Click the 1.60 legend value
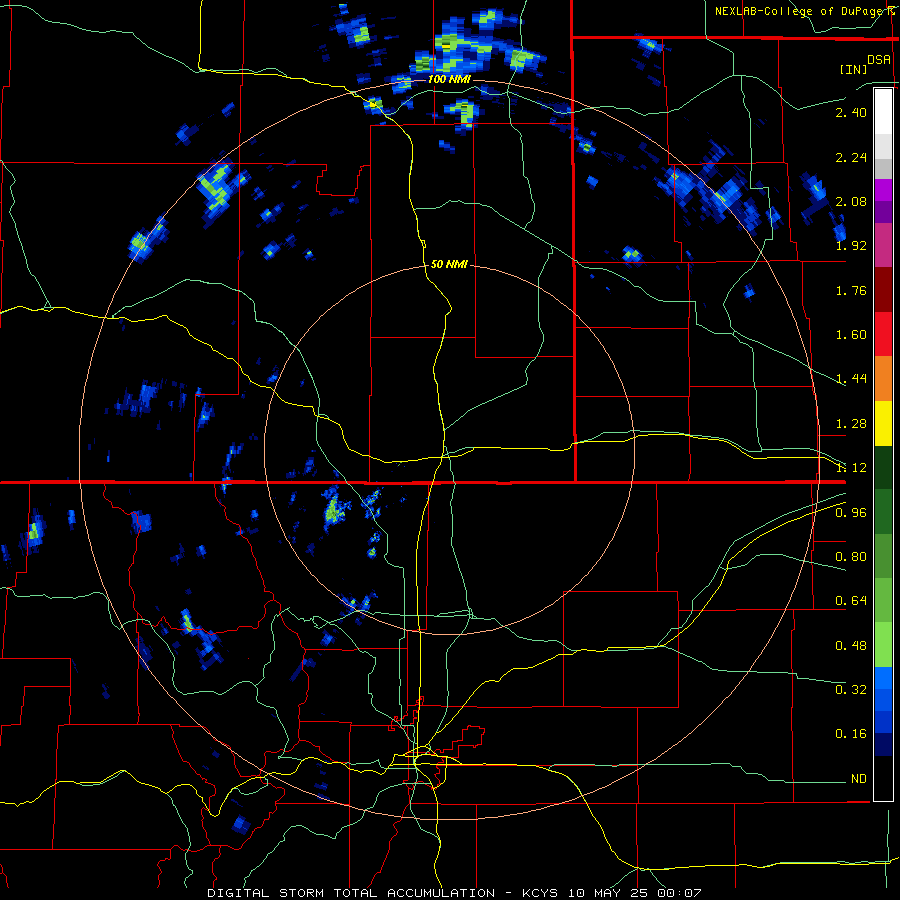The height and width of the screenshot is (900, 900). pyautogui.click(x=851, y=335)
